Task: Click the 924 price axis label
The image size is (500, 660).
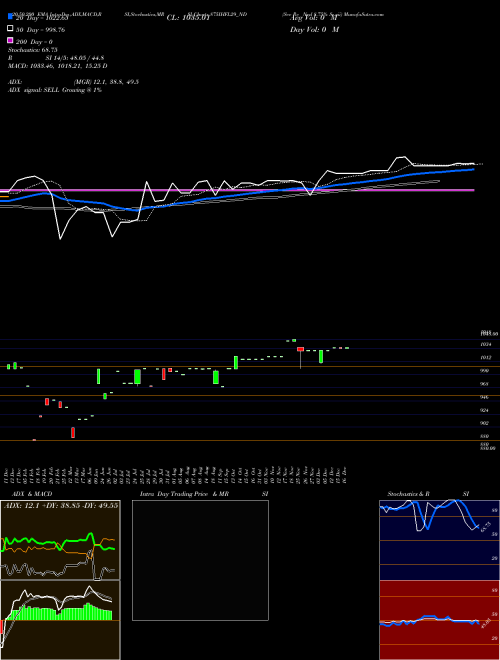Action: click(485, 410)
